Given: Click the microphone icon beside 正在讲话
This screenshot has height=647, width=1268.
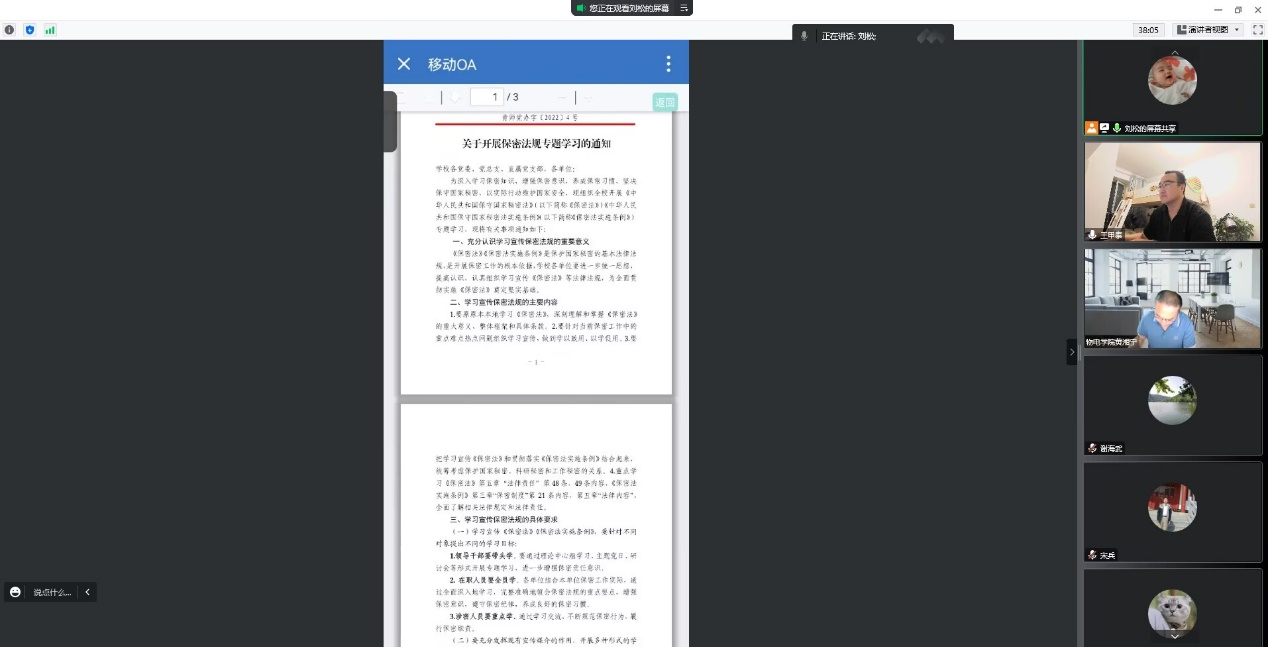Looking at the screenshot, I should (x=804, y=36).
